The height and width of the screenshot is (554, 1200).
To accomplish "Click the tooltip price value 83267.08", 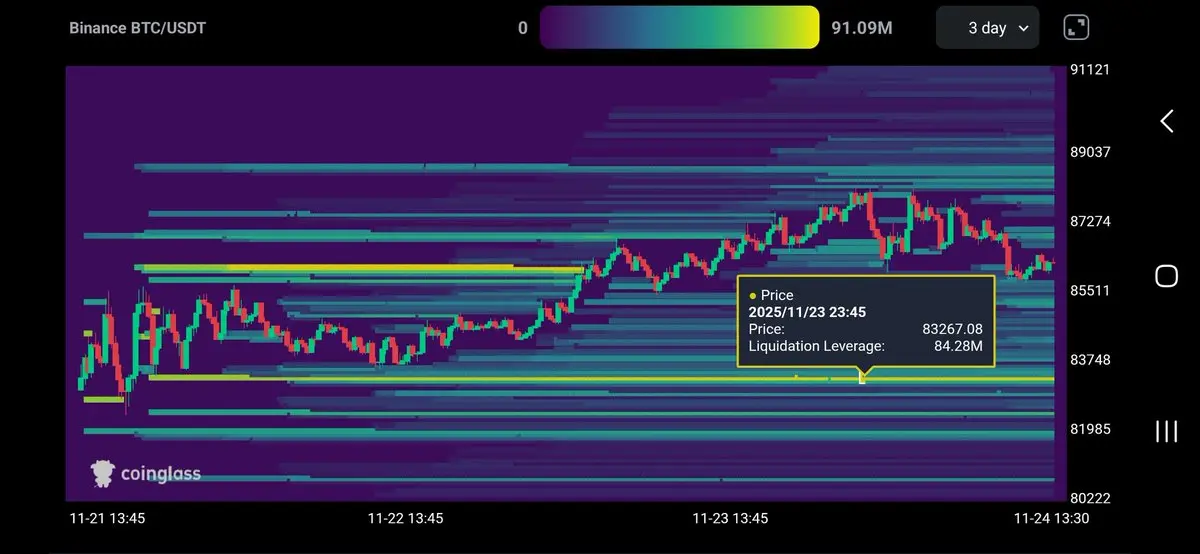I will point(952,329).
